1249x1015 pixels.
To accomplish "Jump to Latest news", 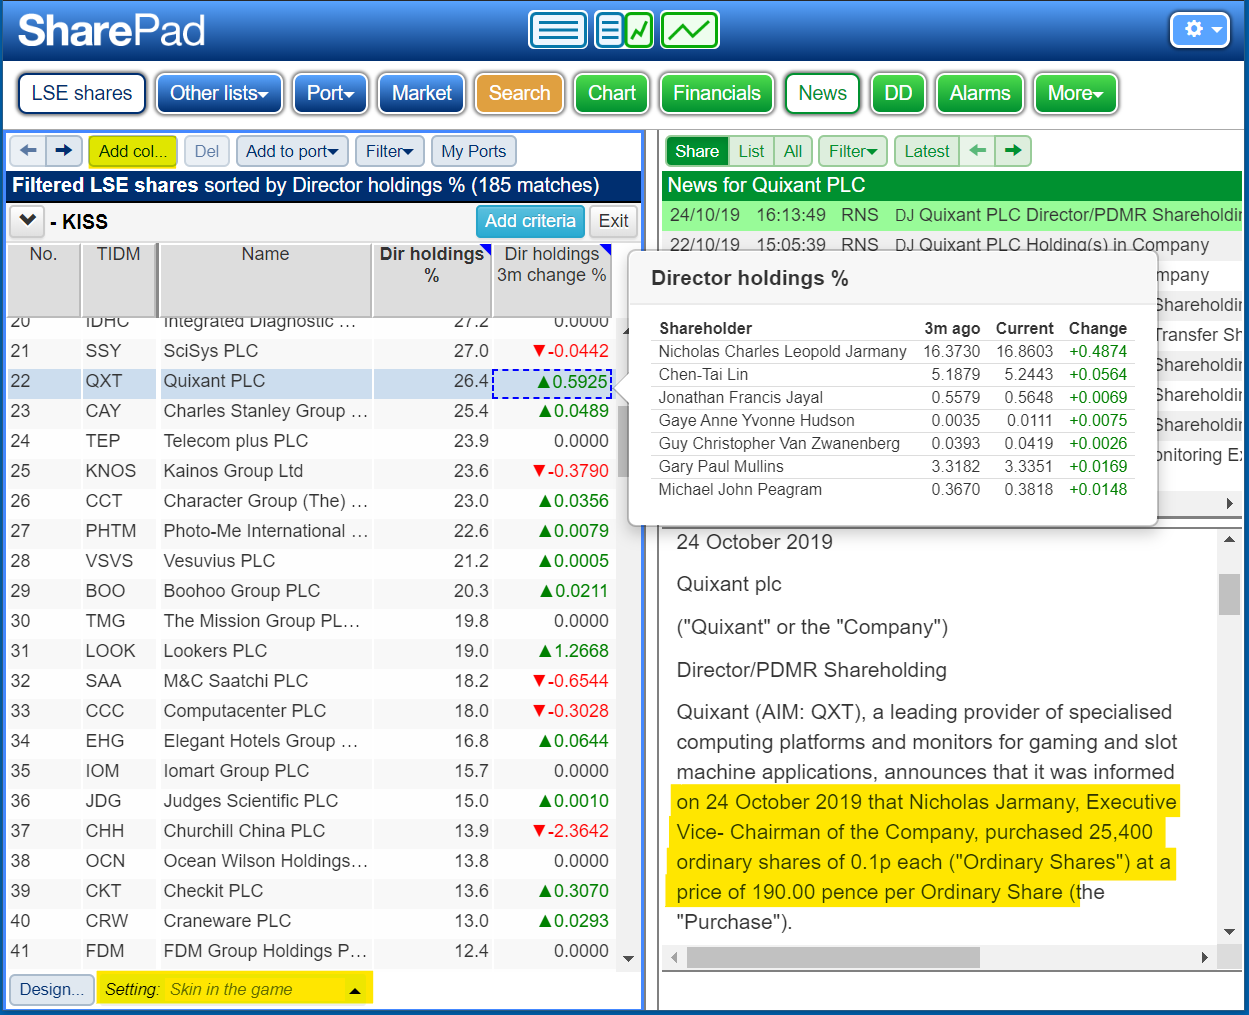I will (927, 151).
